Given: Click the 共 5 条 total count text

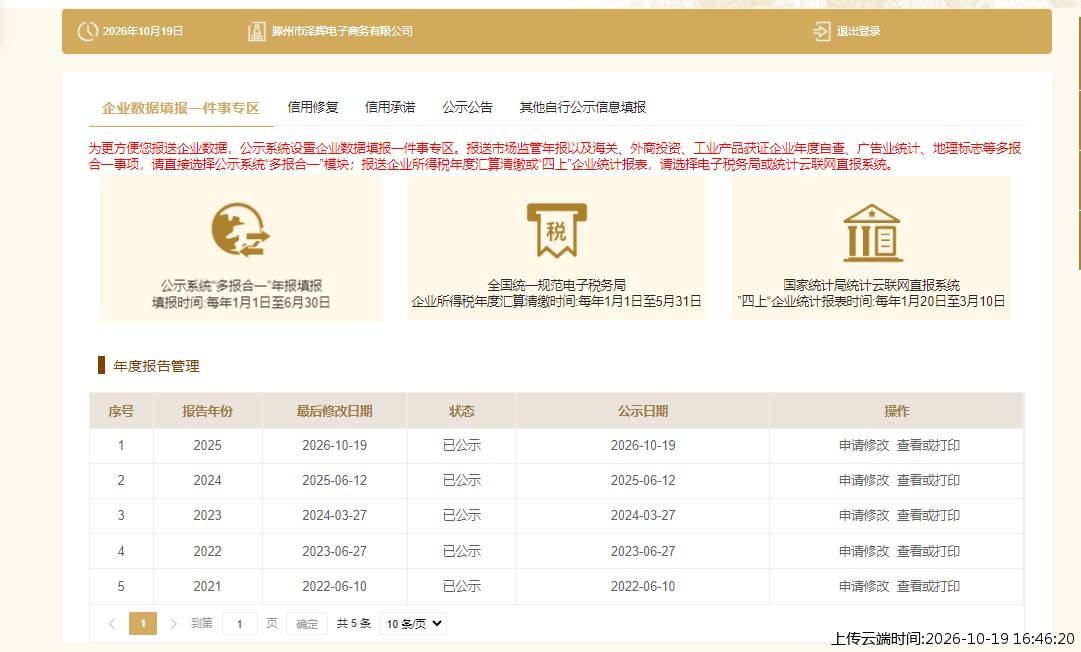Looking at the screenshot, I should pos(354,624).
